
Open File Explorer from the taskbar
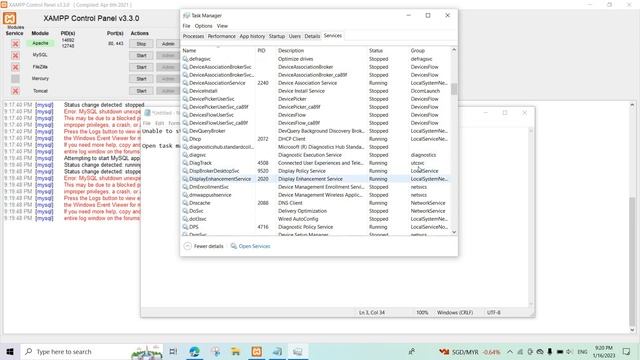click(x=236, y=352)
